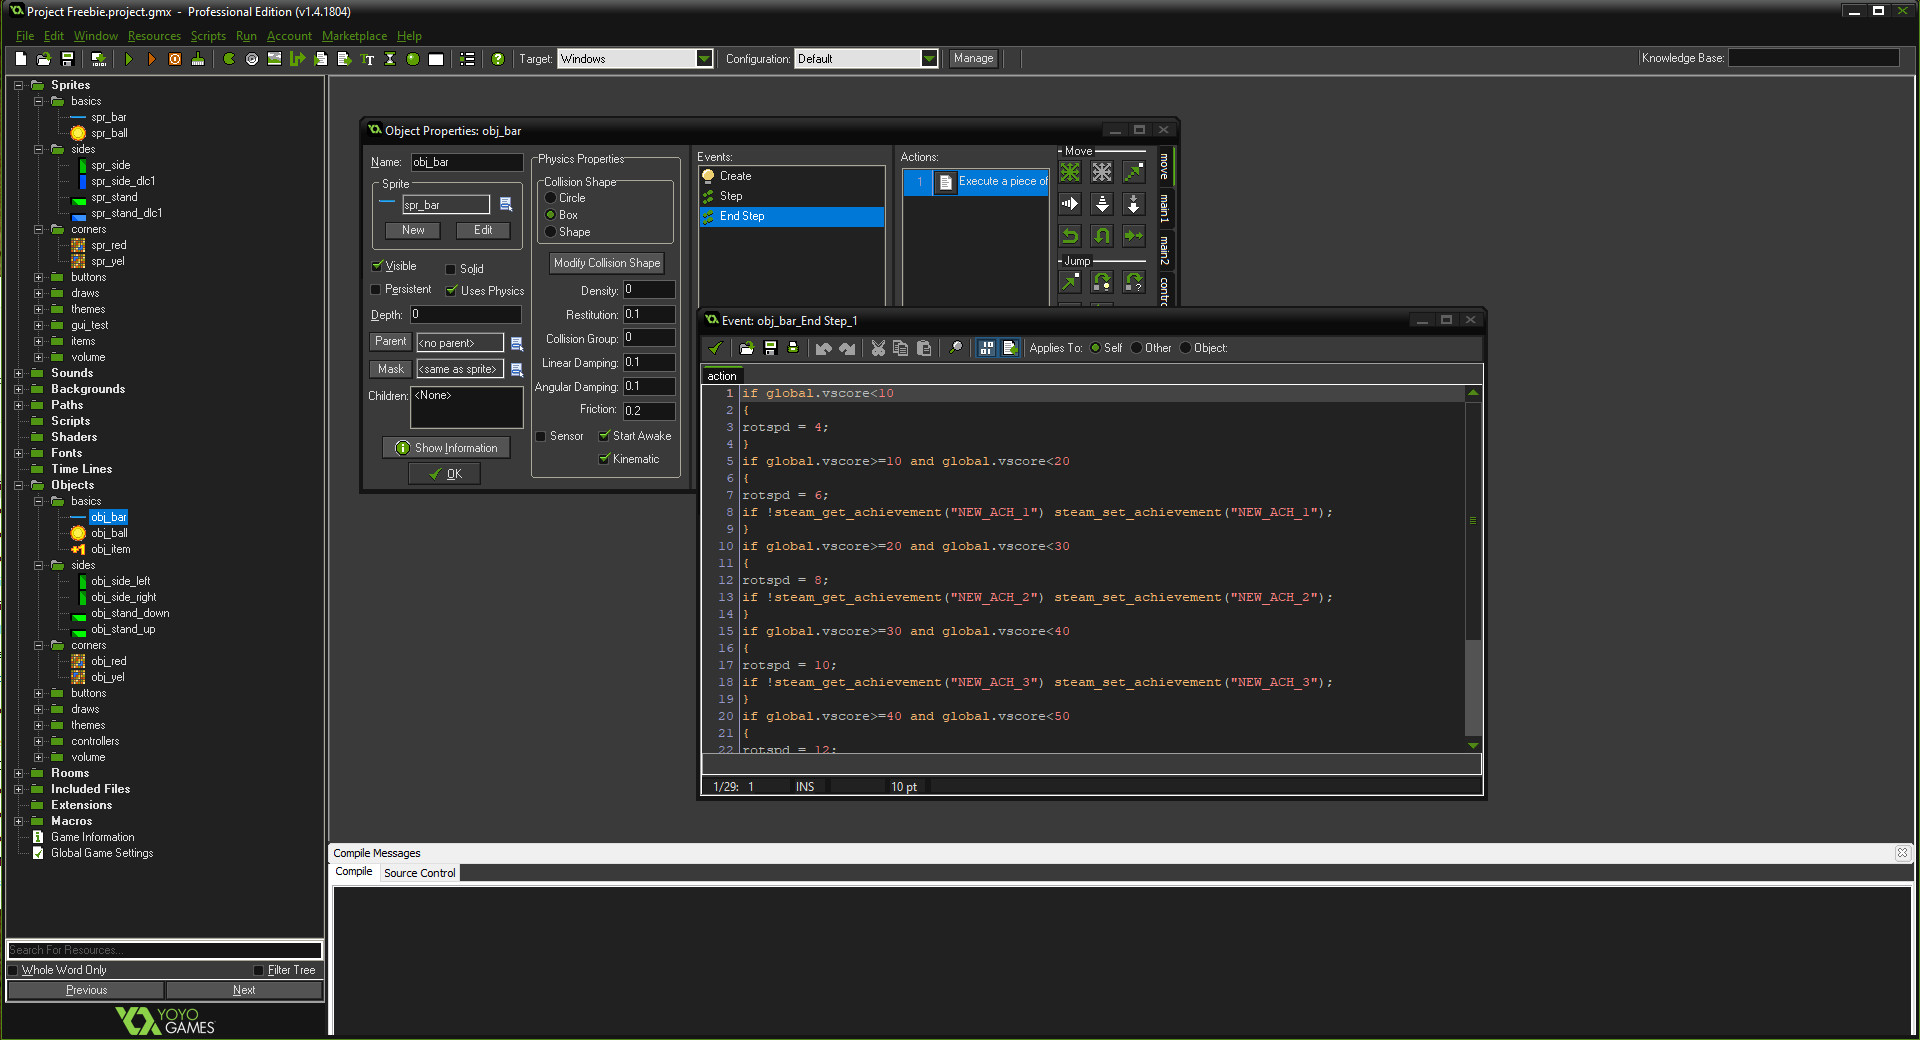1920x1040 pixels.
Task: Open the Target platform dropdown
Action: 705,58
